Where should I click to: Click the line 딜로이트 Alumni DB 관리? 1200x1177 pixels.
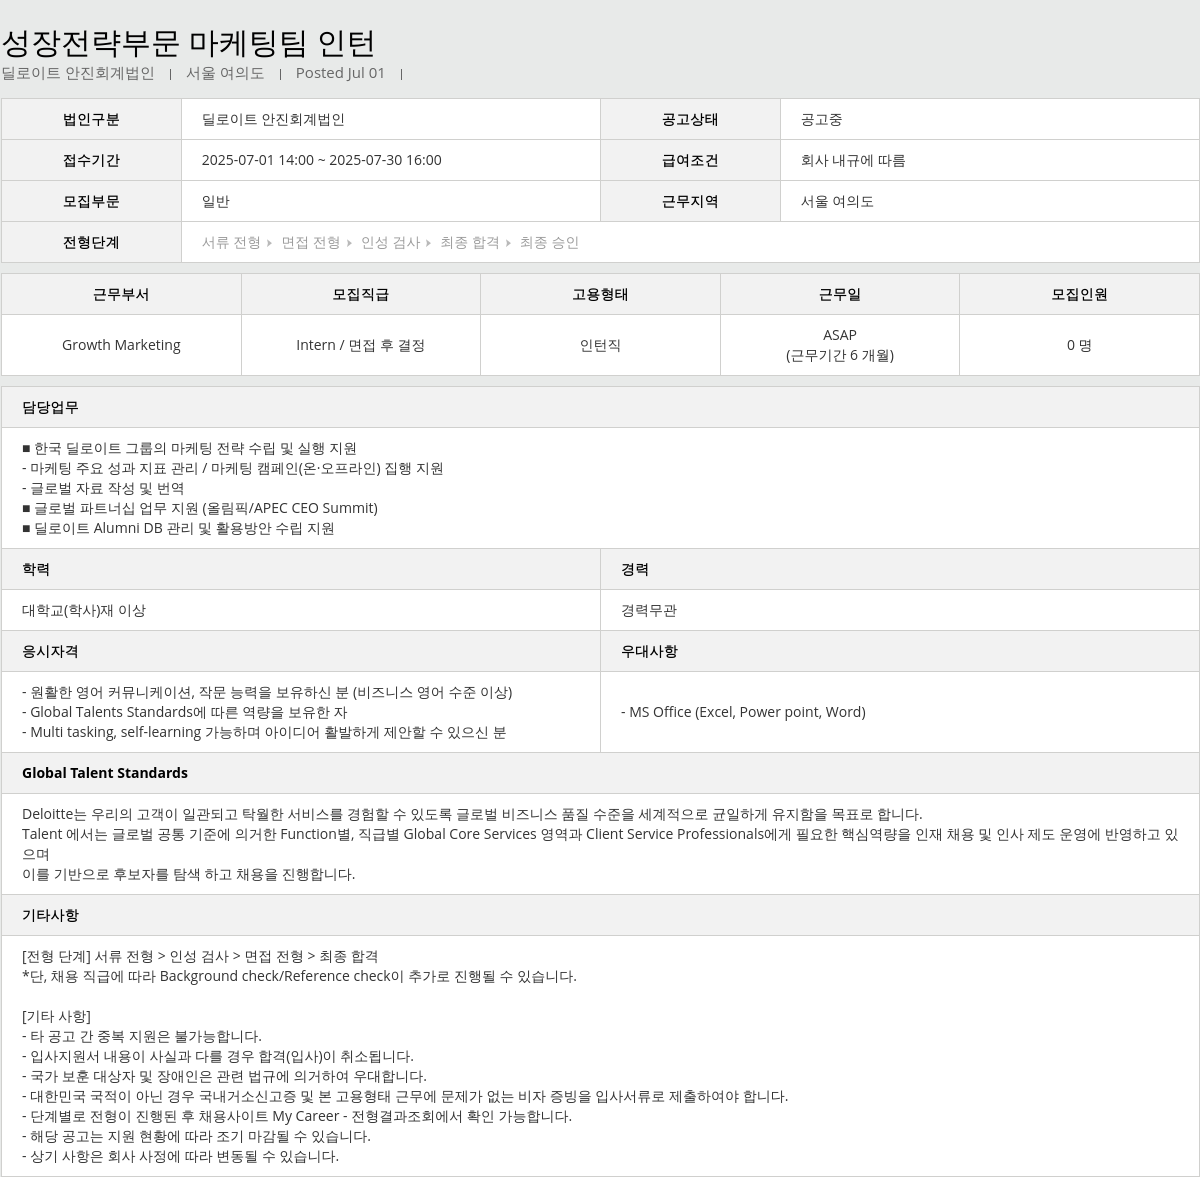[178, 528]
